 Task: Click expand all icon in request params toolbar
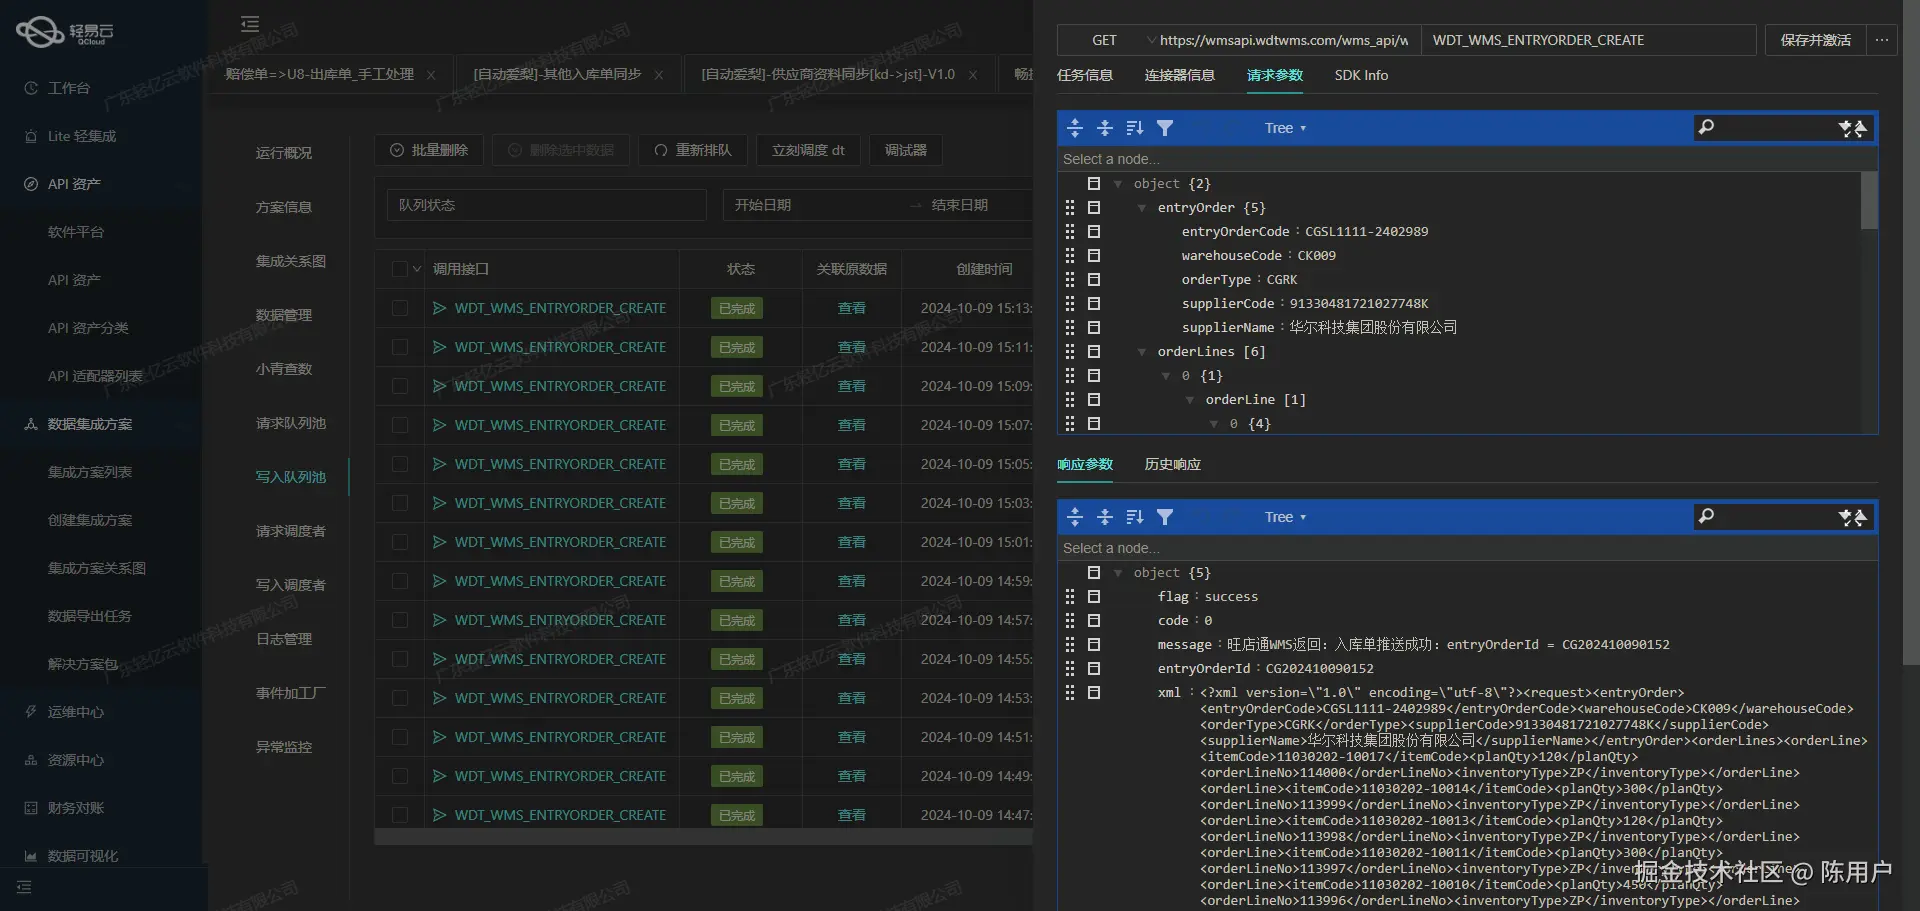click(1075, 128)
